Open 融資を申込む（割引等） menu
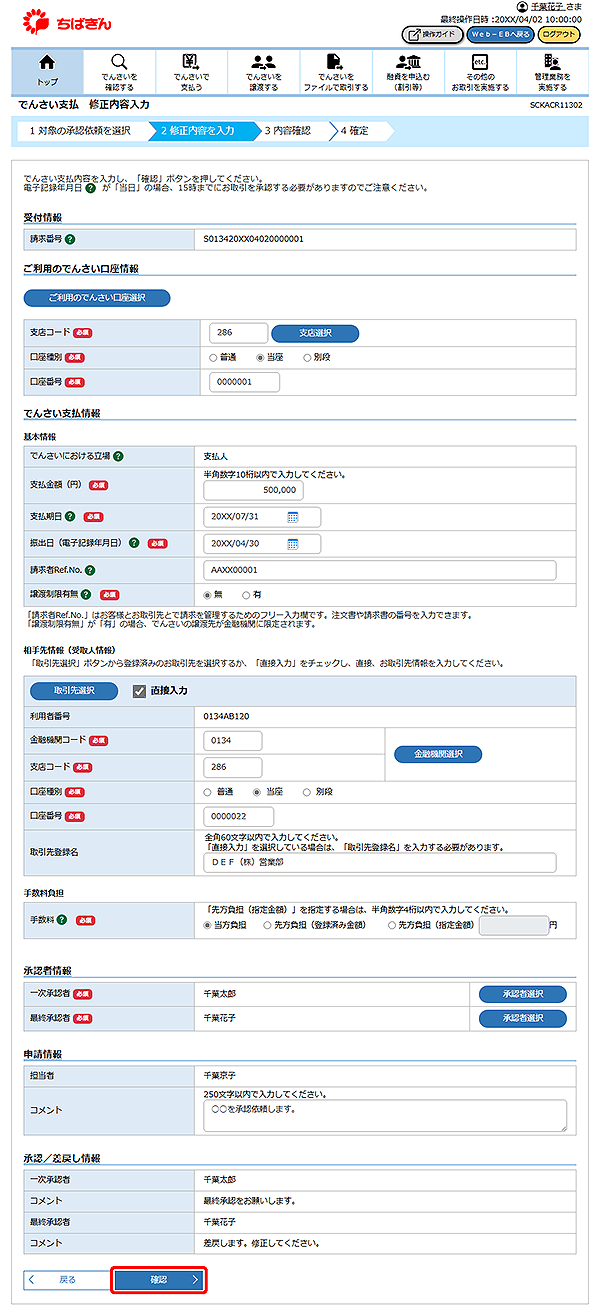Image resolution: width=600 pixels, height=1316 pixels. [x=408, y=70]
